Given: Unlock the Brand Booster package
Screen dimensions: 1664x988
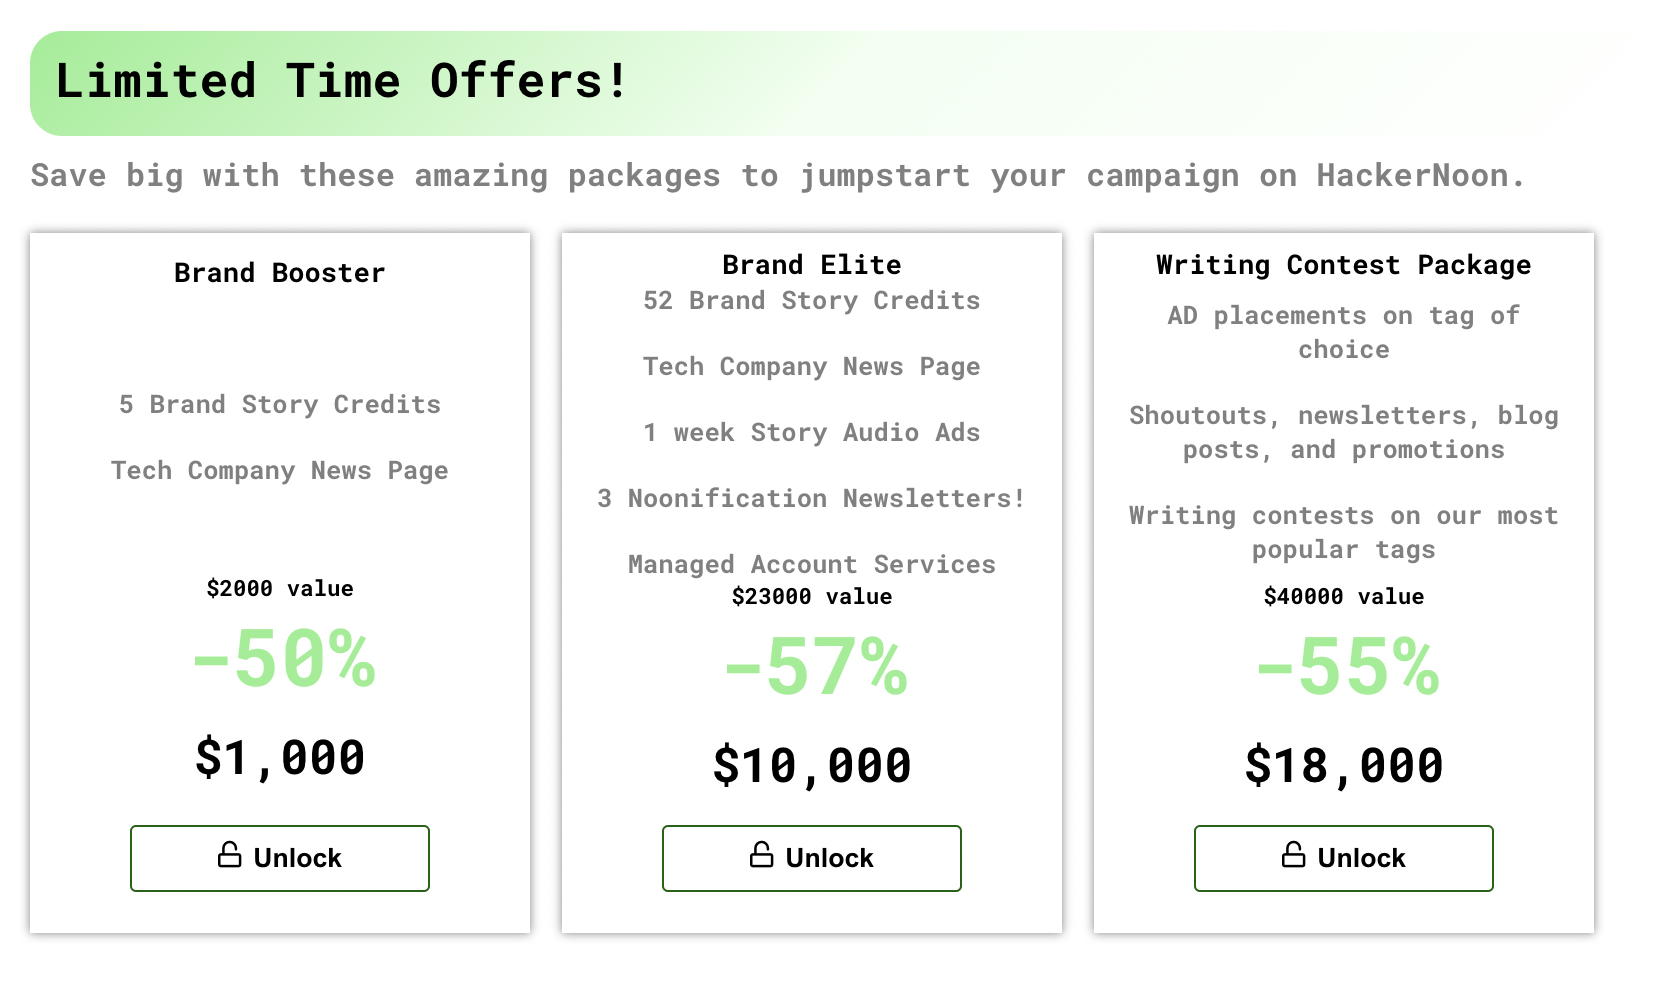Looking at the screenshot, I should [x=280, y=858].
